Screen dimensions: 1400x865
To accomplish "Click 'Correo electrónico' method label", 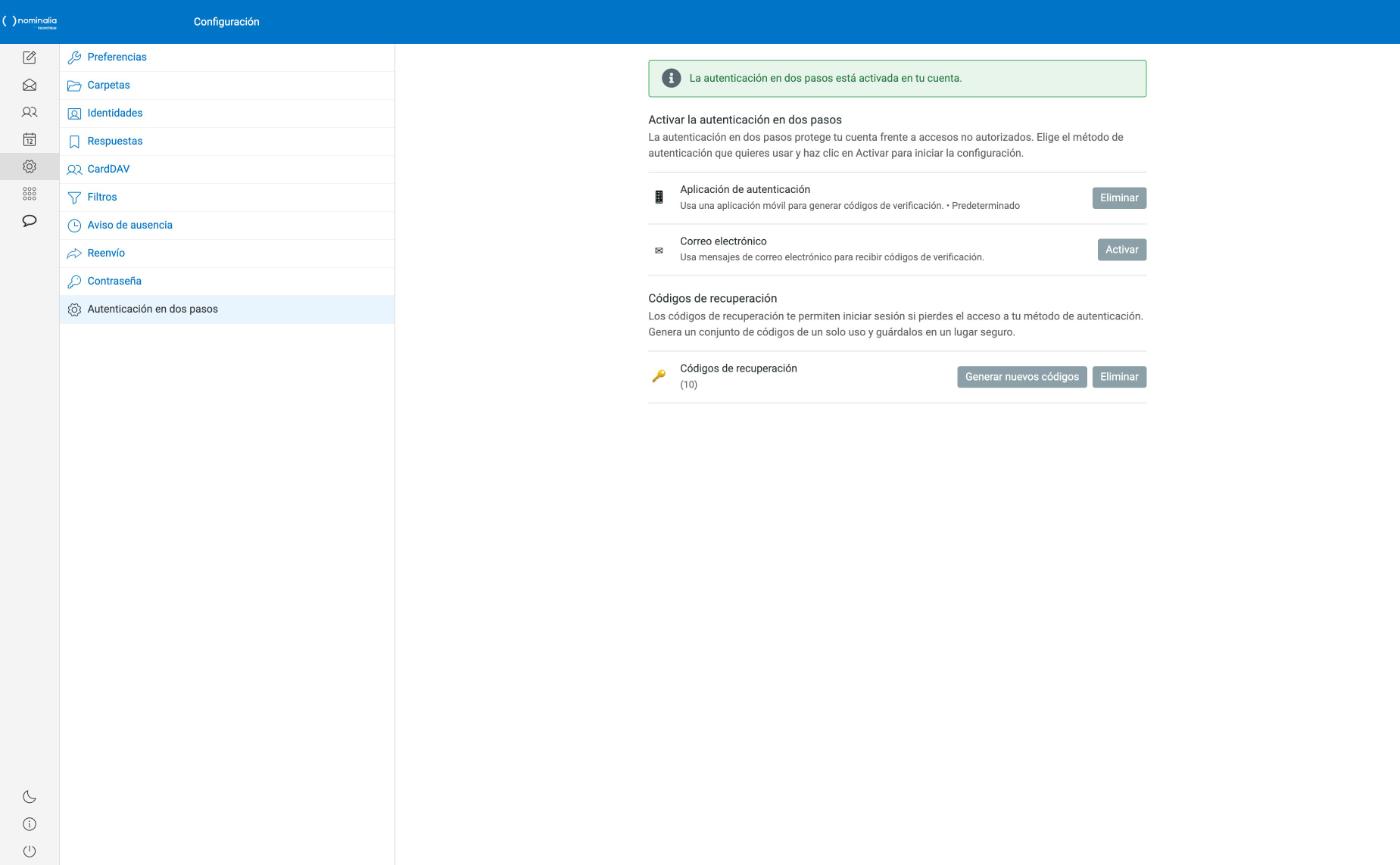I will [x=723, y=241].
